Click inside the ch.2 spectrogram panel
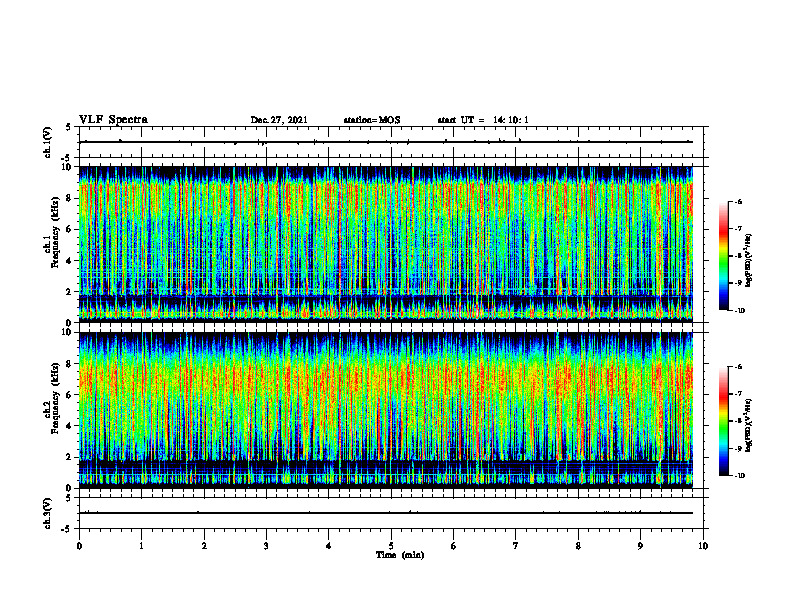The width and height of the screenshot is (792, 612). click(386, 410)
